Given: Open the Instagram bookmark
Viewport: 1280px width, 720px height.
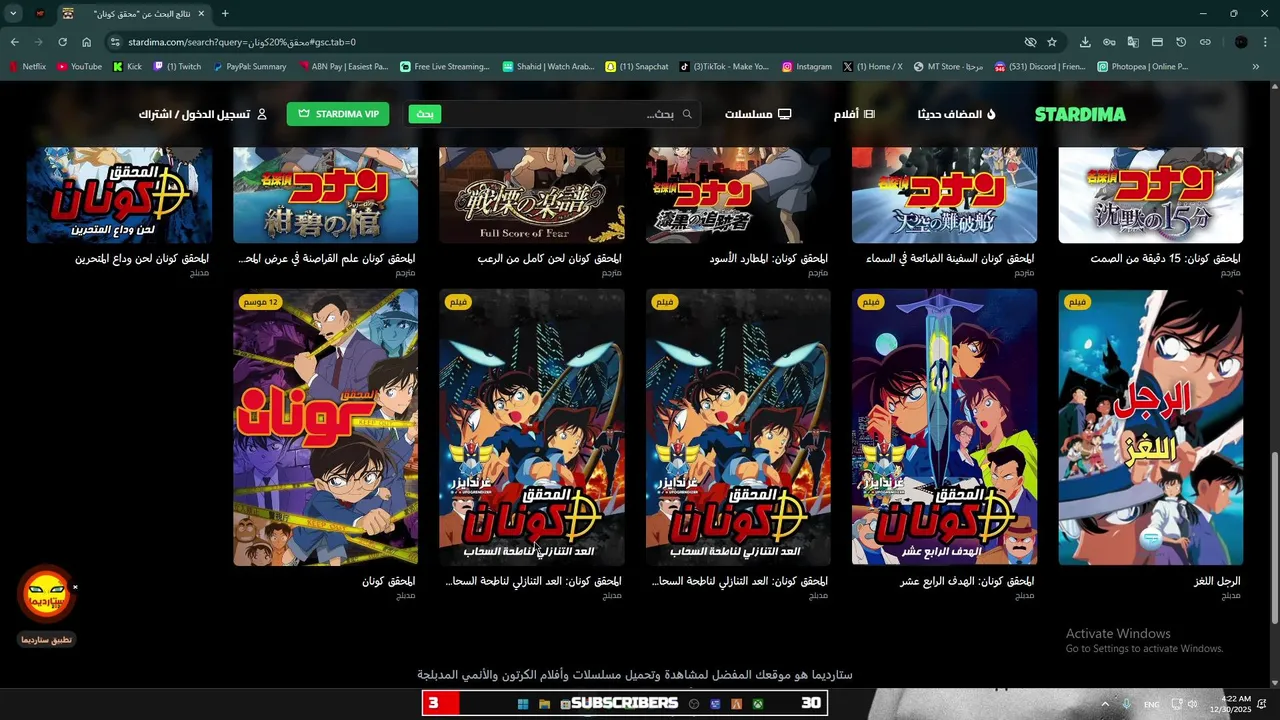Looking at the screenshot, I should pyautogui.click(x=806, y=67).
